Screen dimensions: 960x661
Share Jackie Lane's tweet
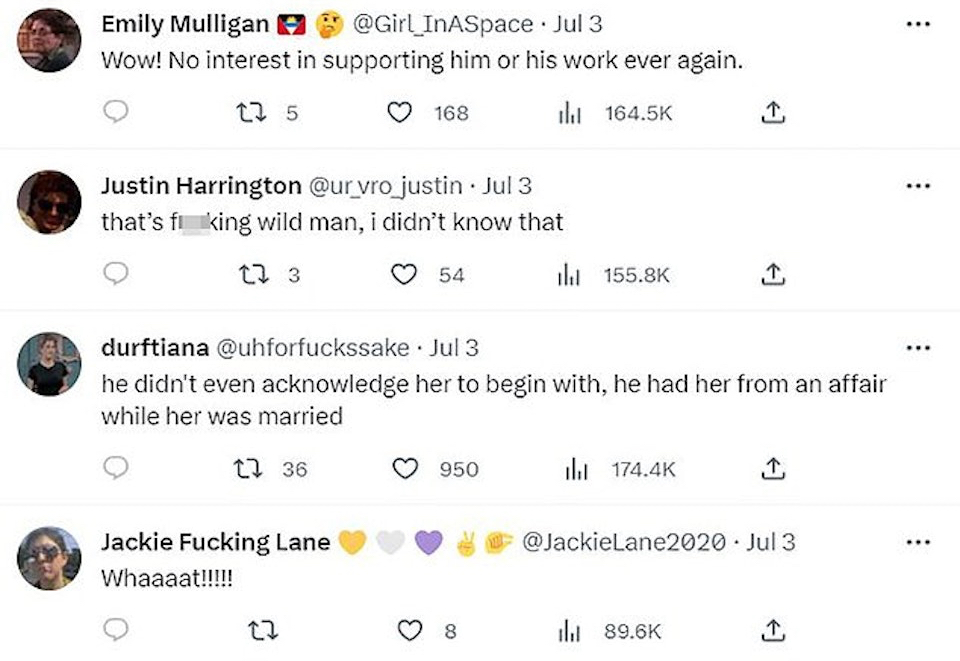point(771,630)
